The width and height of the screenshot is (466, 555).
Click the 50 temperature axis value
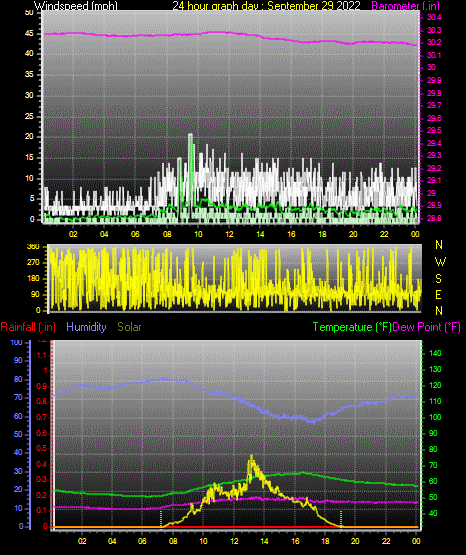(433, 498)
